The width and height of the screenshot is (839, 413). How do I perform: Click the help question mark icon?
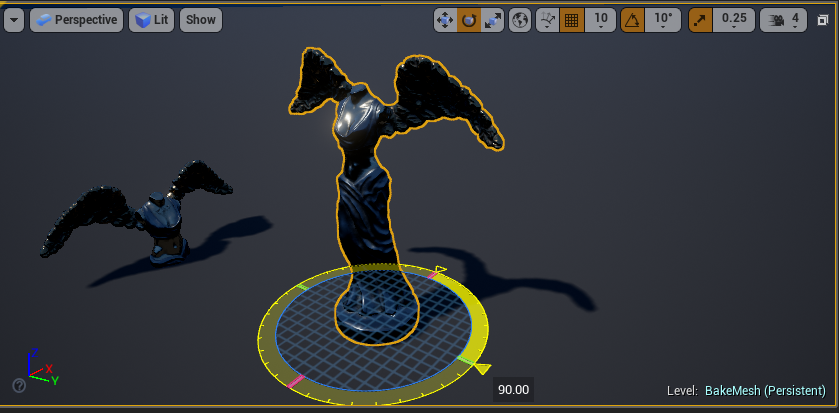click(x=19, y=385)
